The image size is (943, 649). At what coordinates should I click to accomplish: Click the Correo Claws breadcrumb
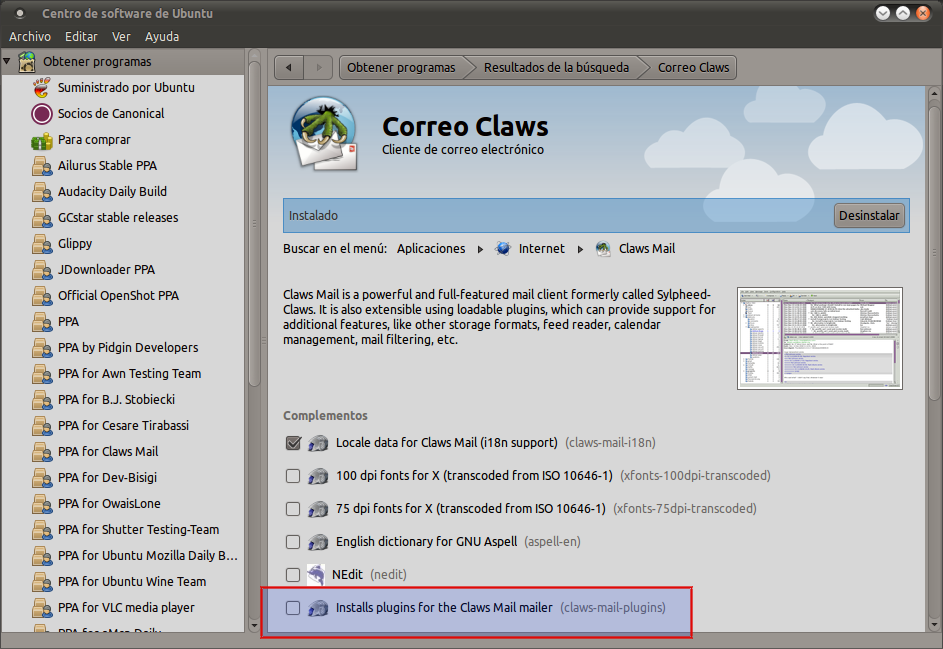(693, 67)
